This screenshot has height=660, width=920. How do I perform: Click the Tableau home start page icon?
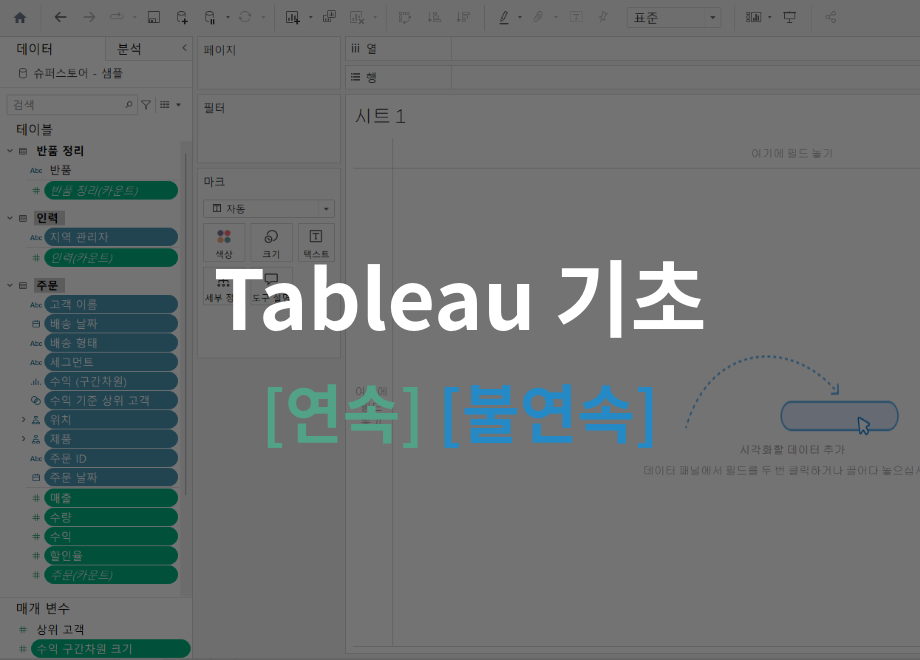[20, 18]
